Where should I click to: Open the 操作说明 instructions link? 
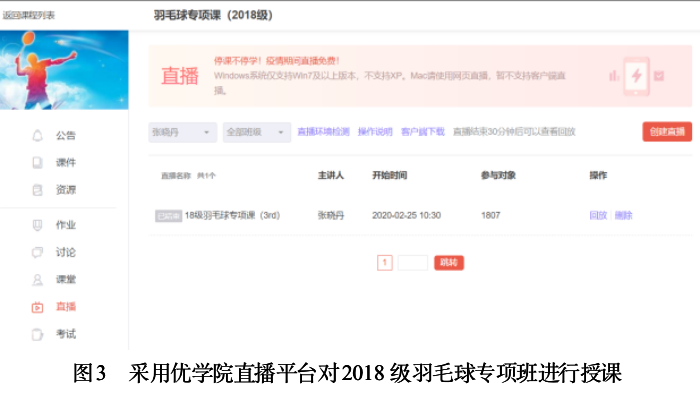pos(376,132)
